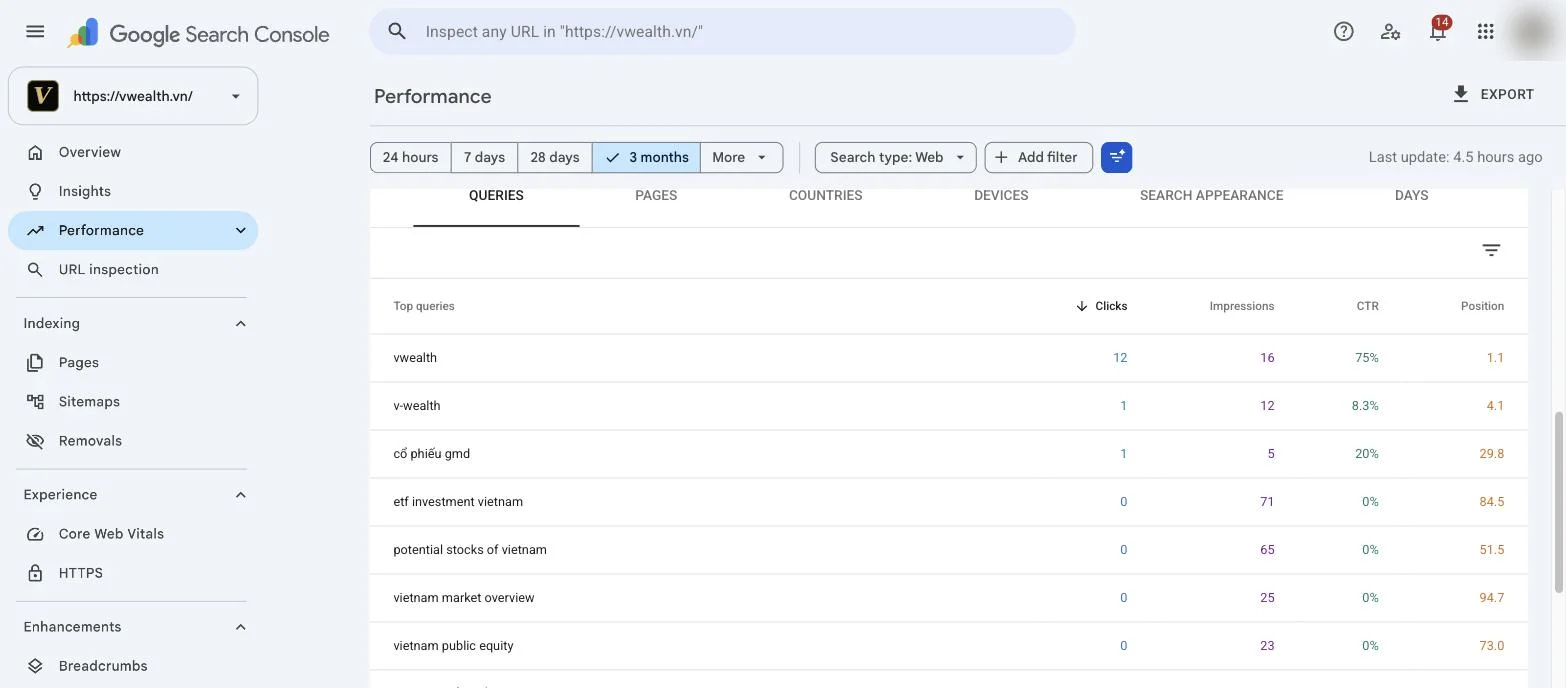This screenshot has height=688, width=1566.
Task: Switch to the Search Appearance tab
Action: coord(1211,196)
